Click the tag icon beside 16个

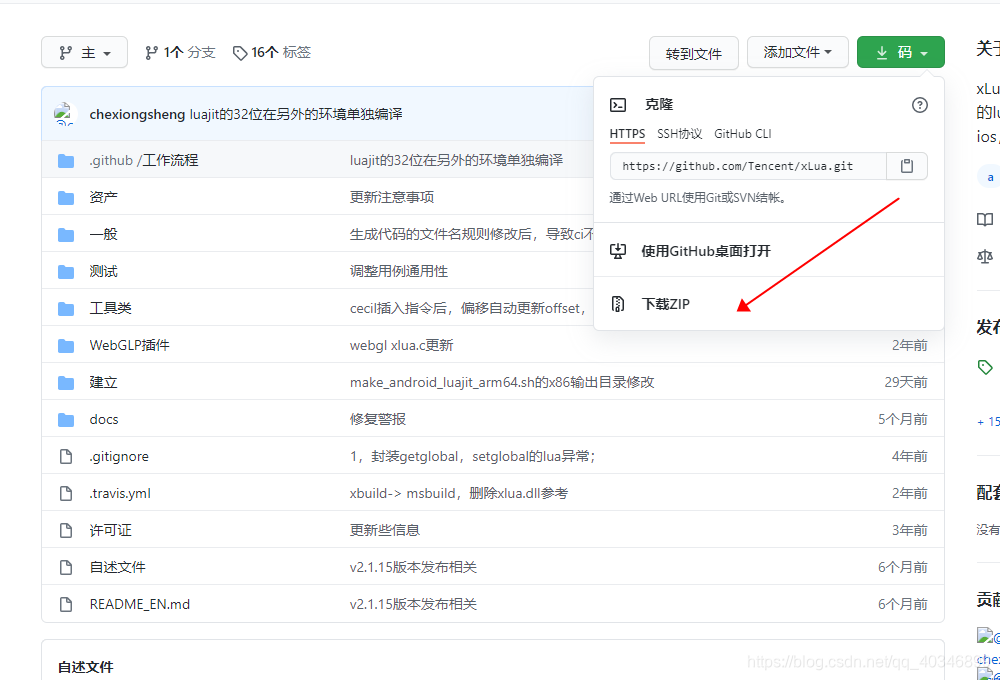click(x=240, y=53)
